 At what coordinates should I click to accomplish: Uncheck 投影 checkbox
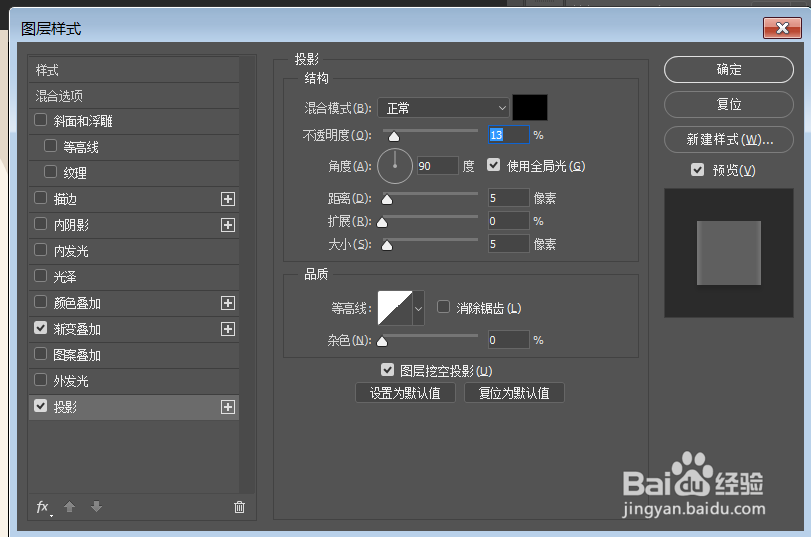(40, 406)
